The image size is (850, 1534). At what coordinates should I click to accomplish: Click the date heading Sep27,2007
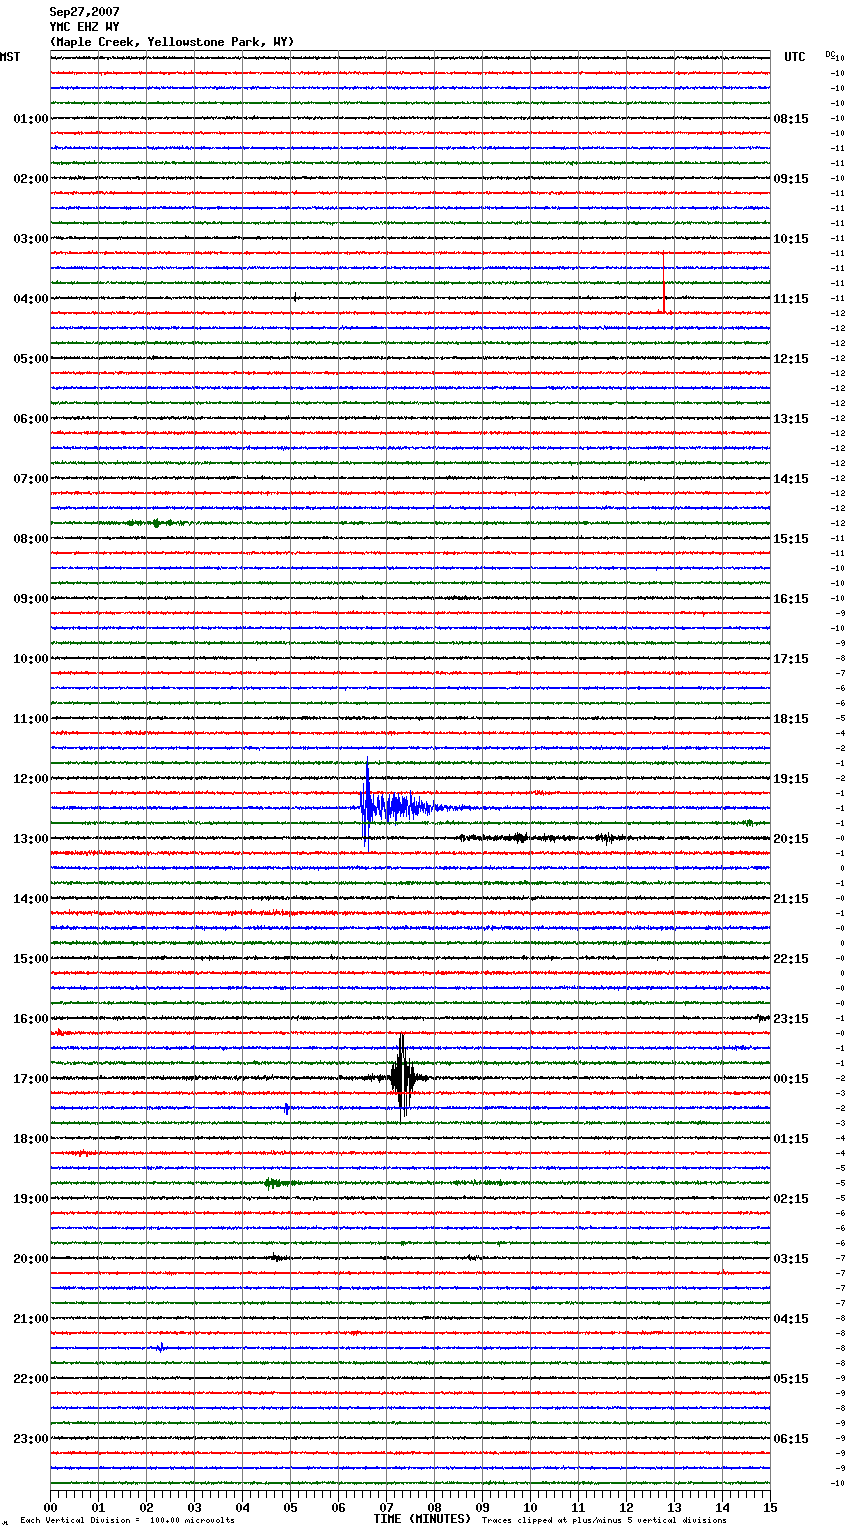[84, 12]
